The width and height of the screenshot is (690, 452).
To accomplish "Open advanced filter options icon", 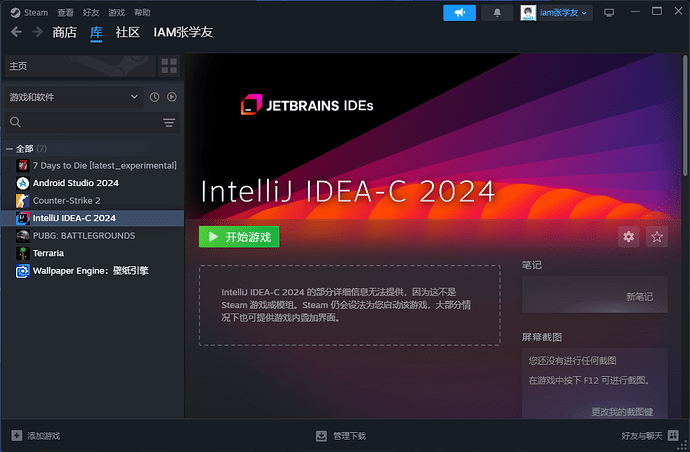I will 169,122.
